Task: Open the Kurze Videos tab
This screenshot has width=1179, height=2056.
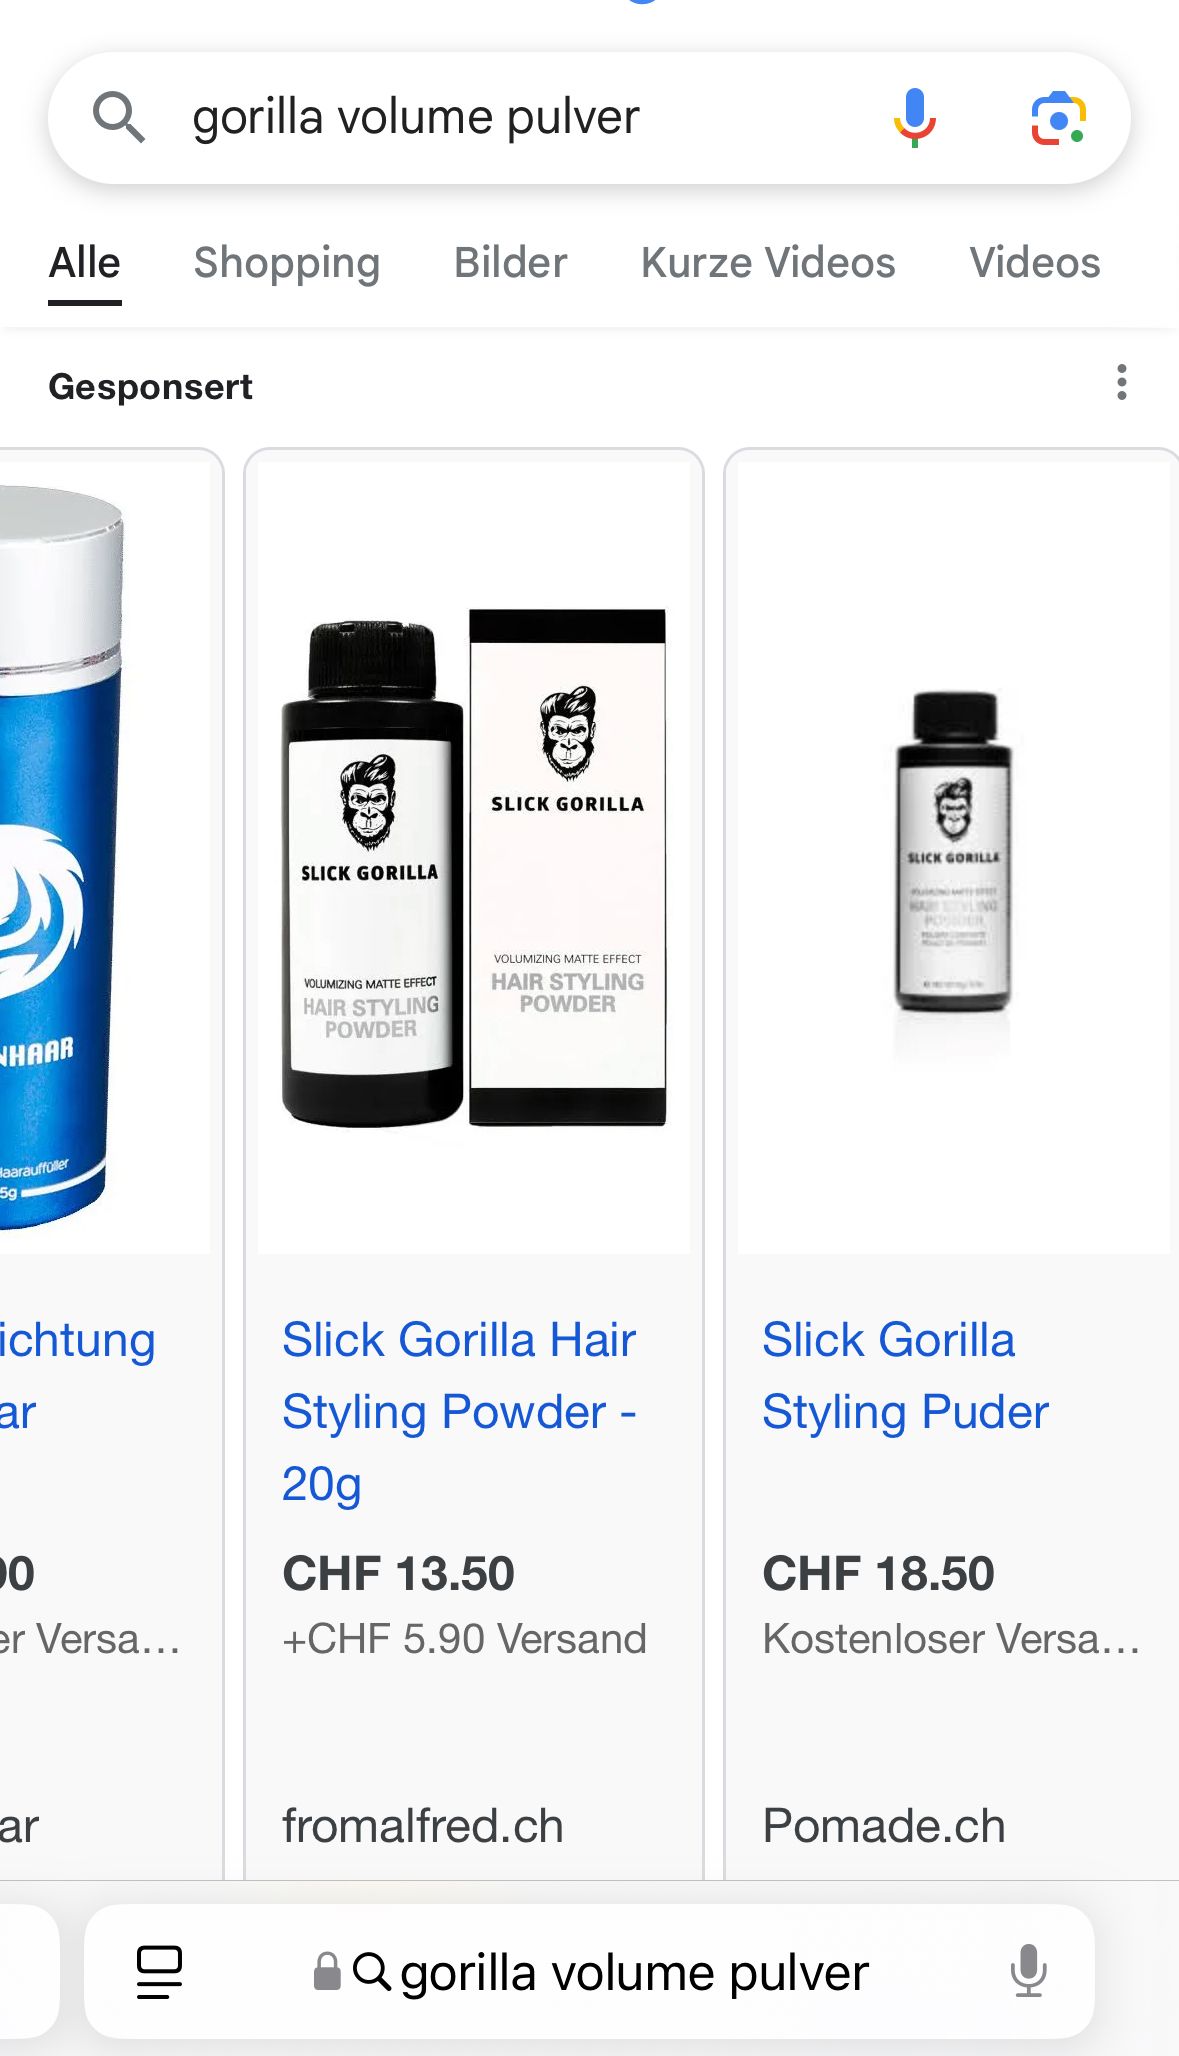Action: pyautogui.click(x=768, y=263)
